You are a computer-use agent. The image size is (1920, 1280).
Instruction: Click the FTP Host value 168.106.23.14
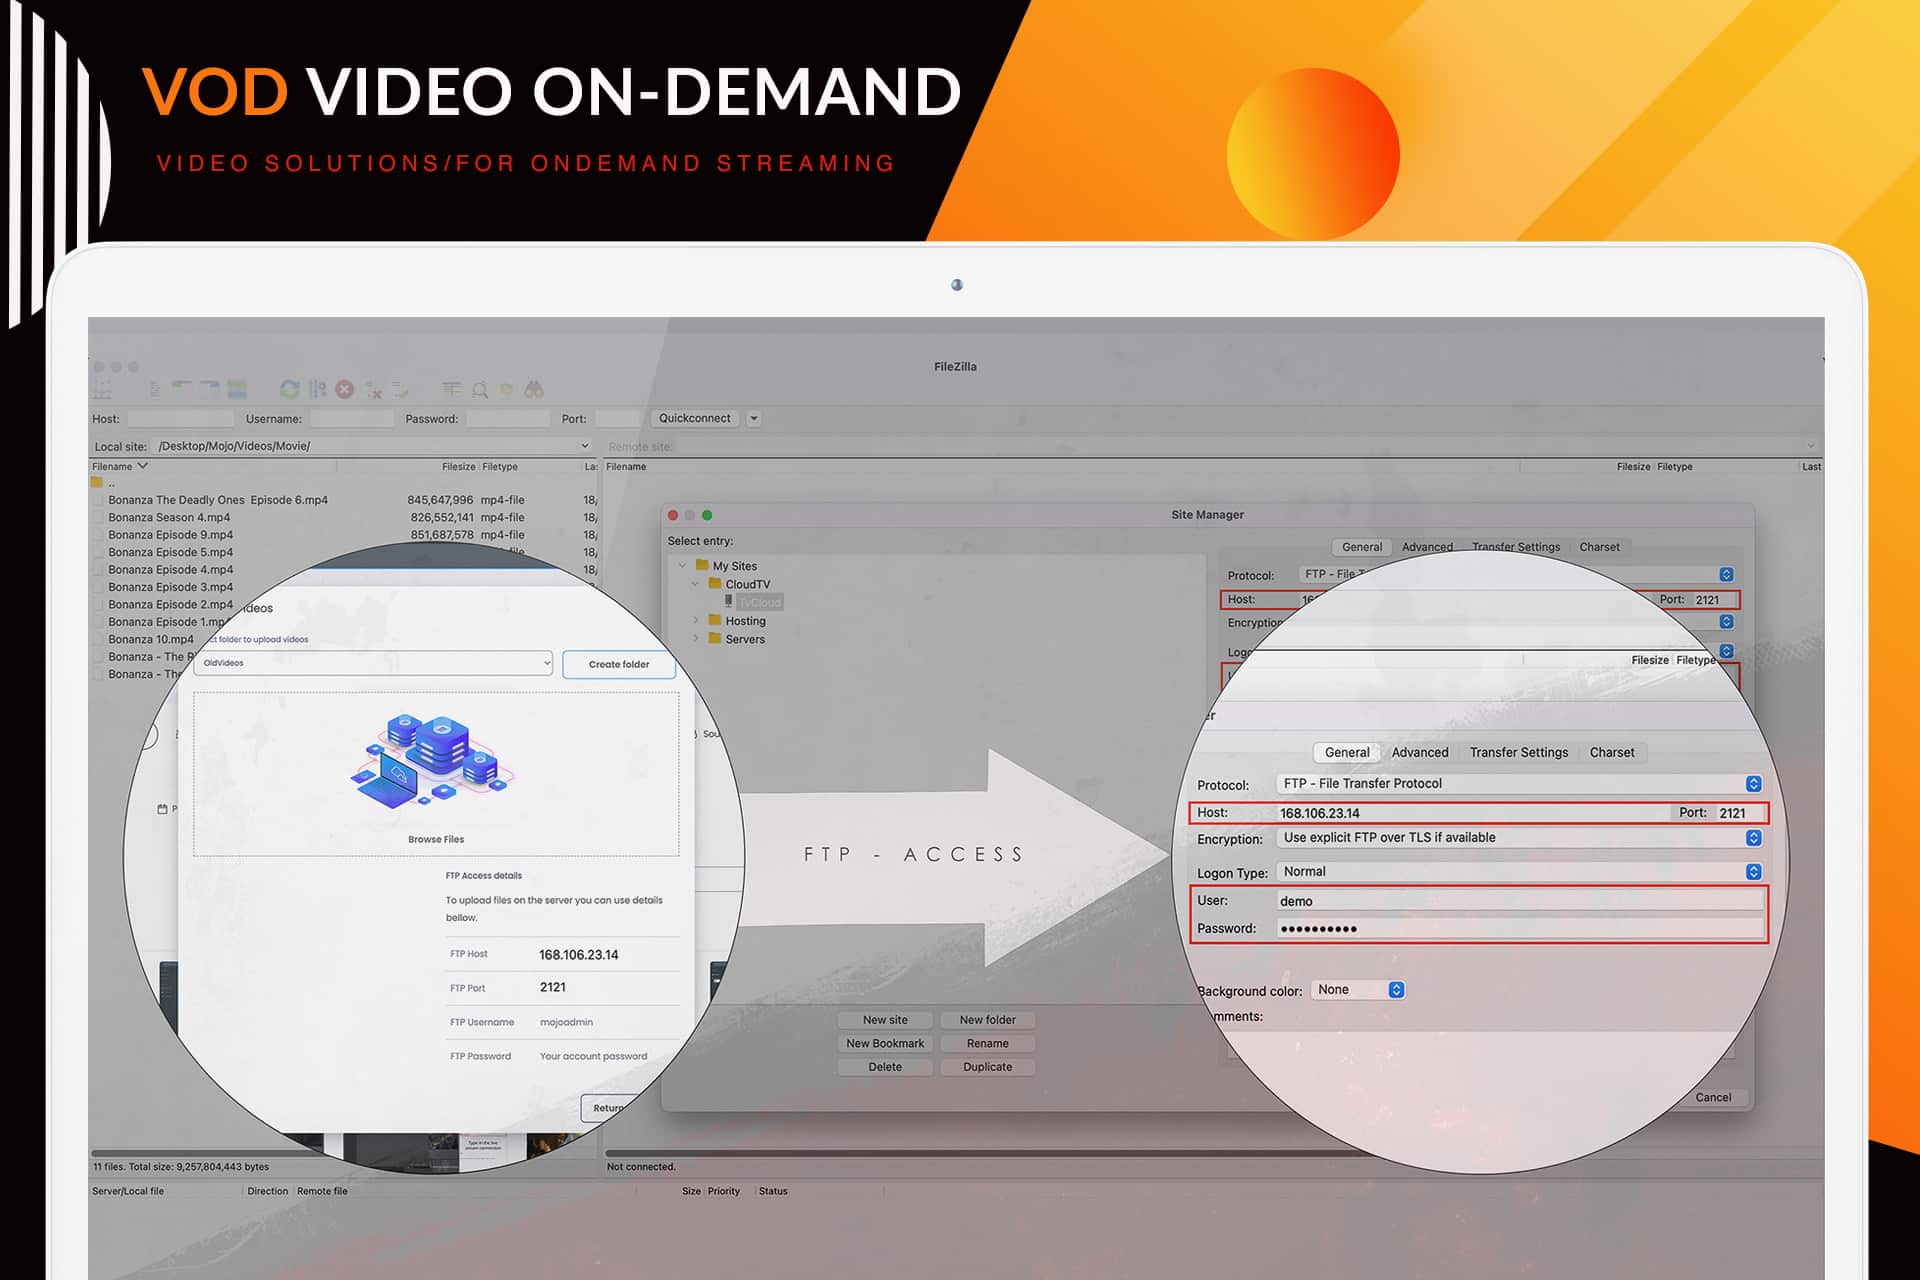578,955
